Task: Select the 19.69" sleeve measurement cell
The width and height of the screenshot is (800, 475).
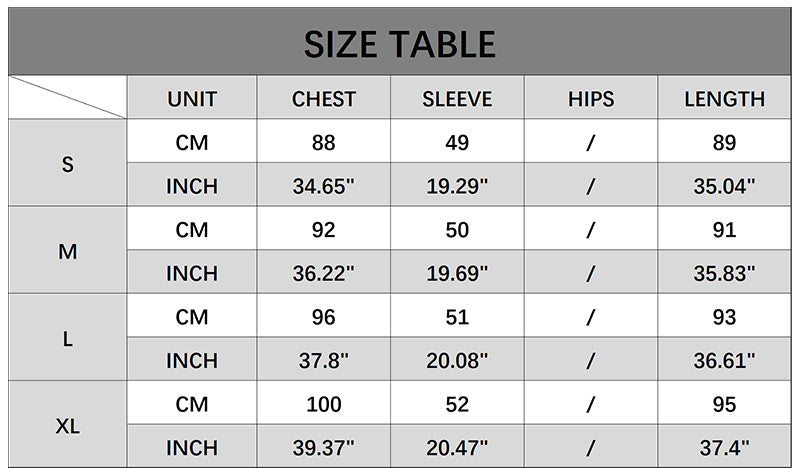Action: [x=457, y=273]
